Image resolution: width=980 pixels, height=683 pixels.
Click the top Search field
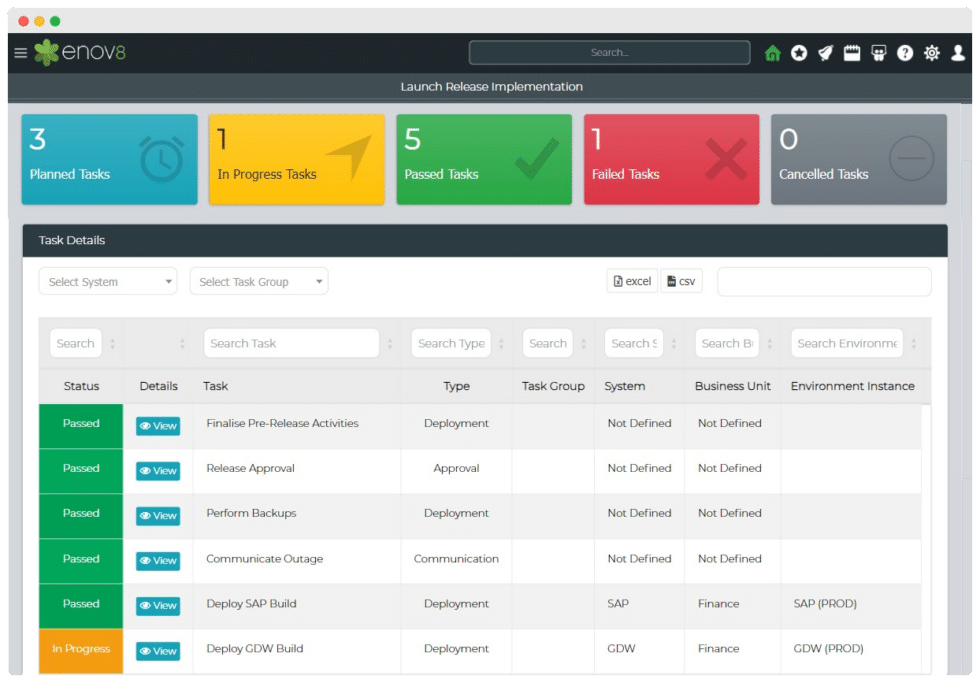pos(609,52)
